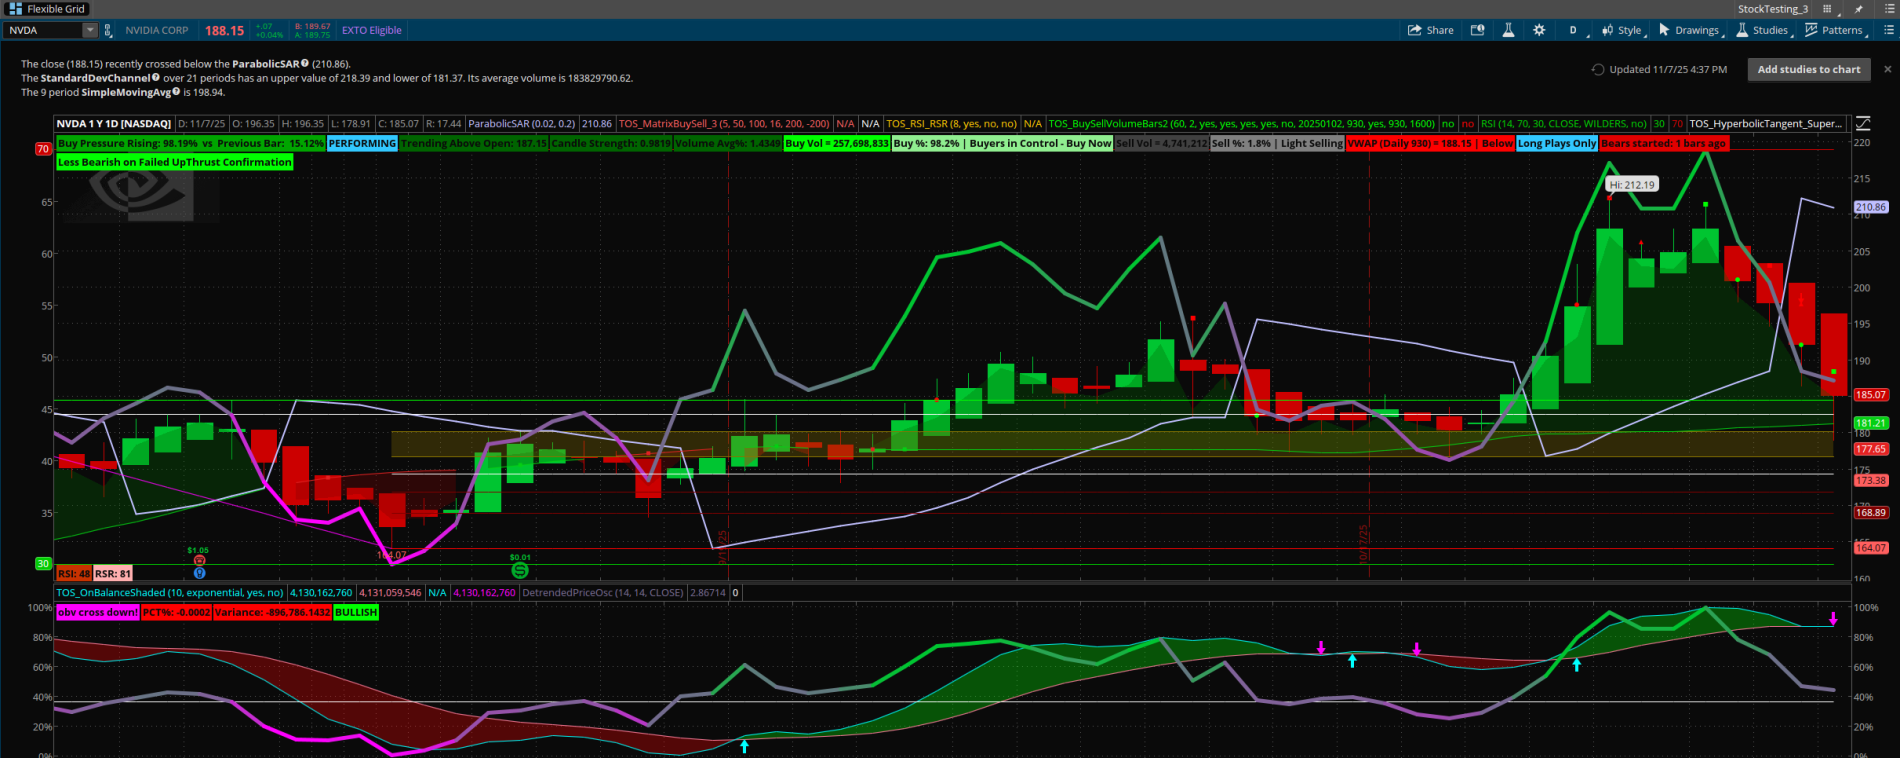
Task: Click the blue lightbulb event marker
Action: [x=199, y=573]
